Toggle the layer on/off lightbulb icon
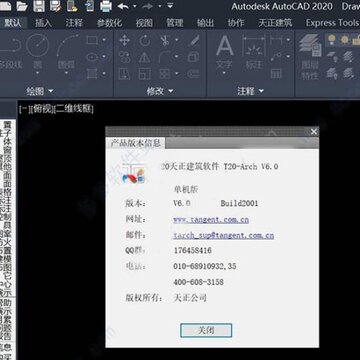The height and width of the screenshot is (360, 360). pyautogui.click(x=332, y=40)
